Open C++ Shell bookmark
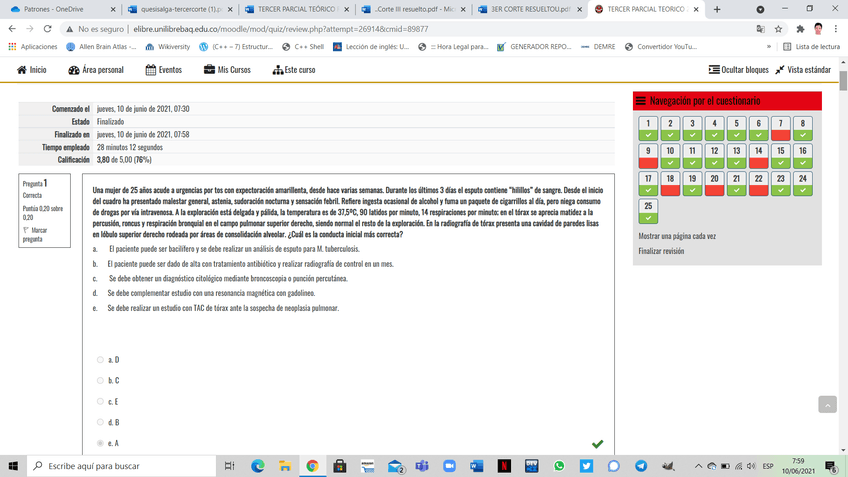This screenshot has width=848, height=477. pyautogui.click(x=303, y=47)
